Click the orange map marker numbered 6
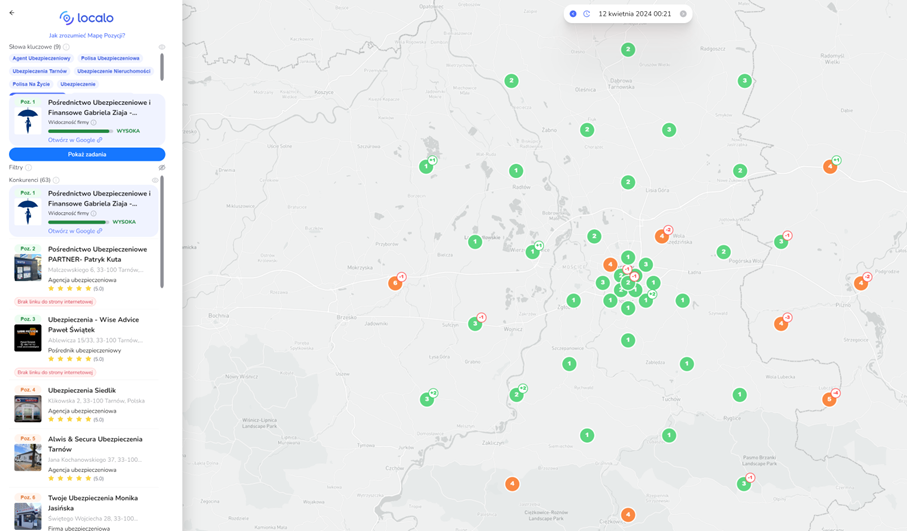The height and width of the screenshot is (531, 907). (x=395, y=283)
